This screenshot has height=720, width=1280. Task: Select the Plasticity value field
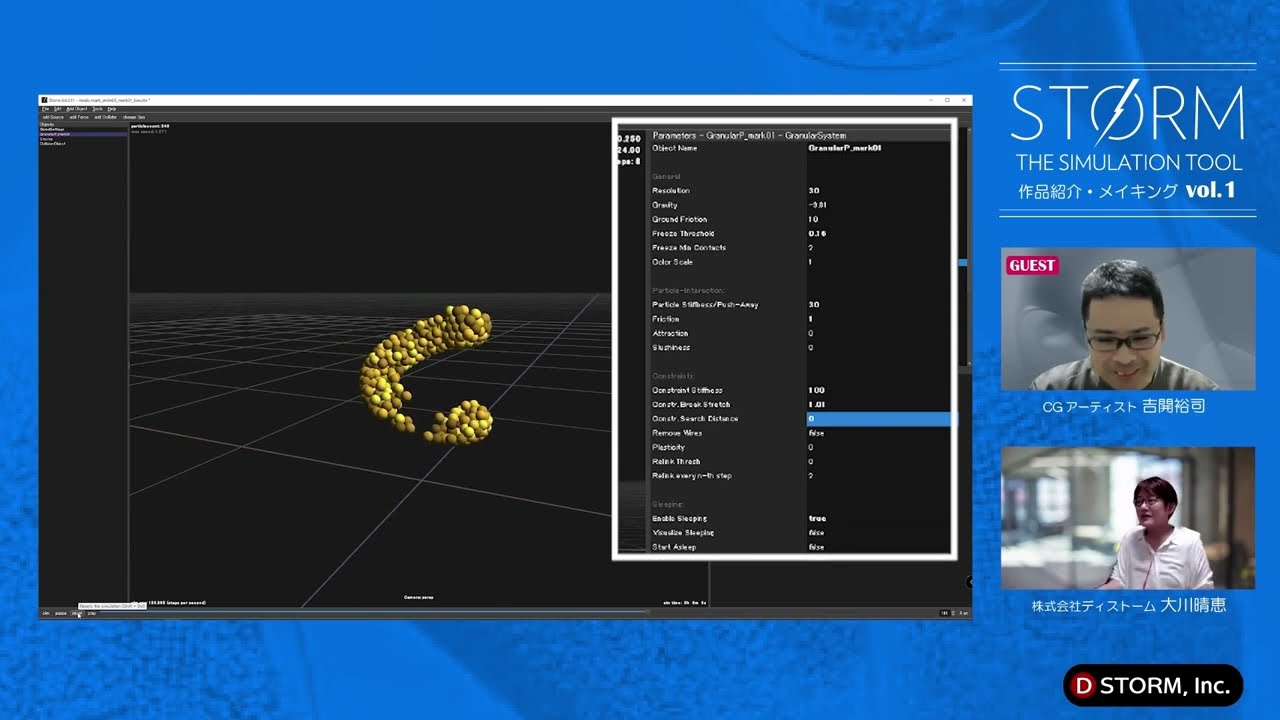coord(880,447)
